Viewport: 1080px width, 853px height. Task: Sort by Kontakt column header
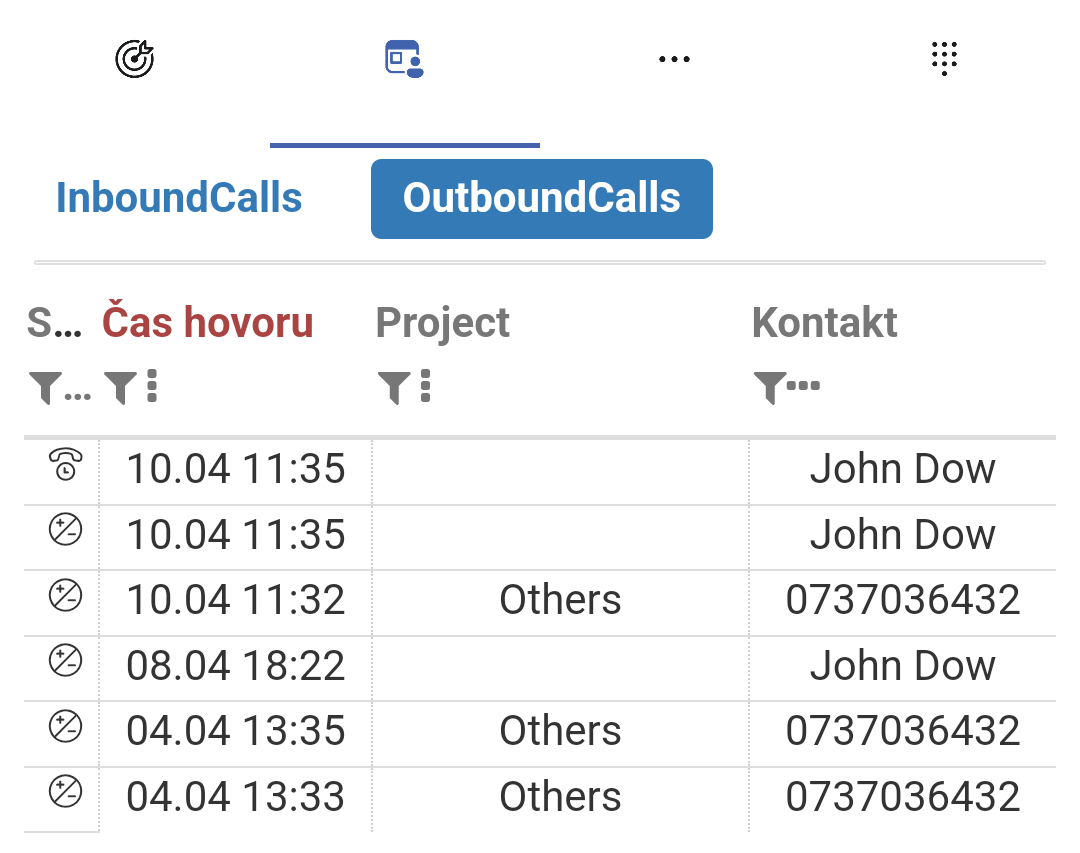(824, 322)
